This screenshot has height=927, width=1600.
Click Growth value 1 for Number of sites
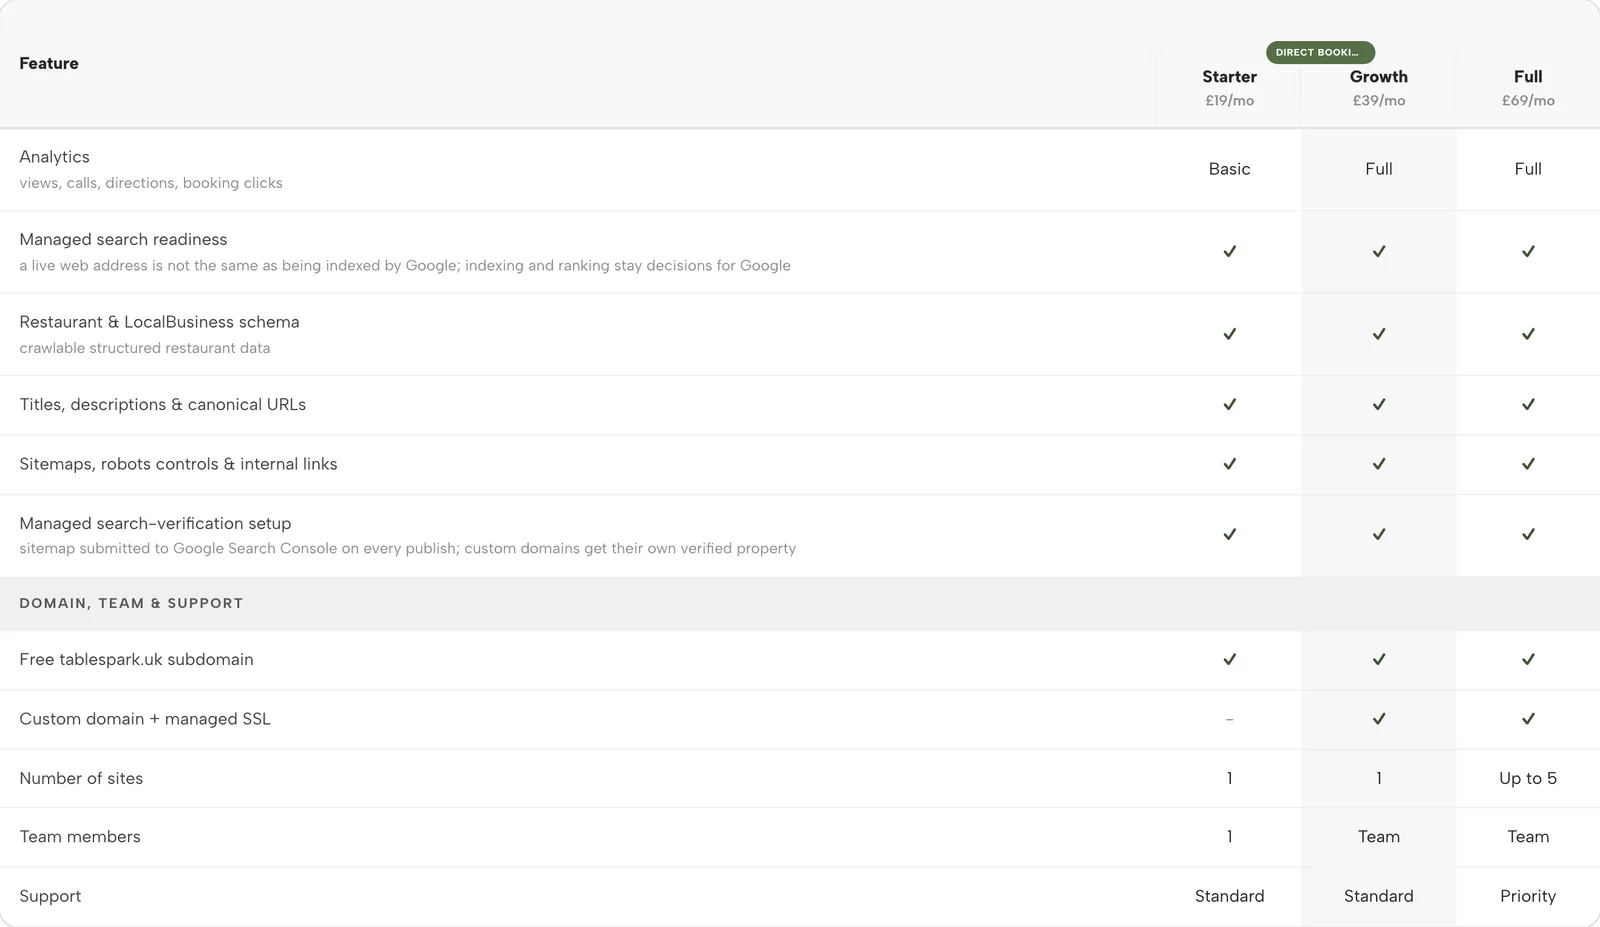(1378, 778)
